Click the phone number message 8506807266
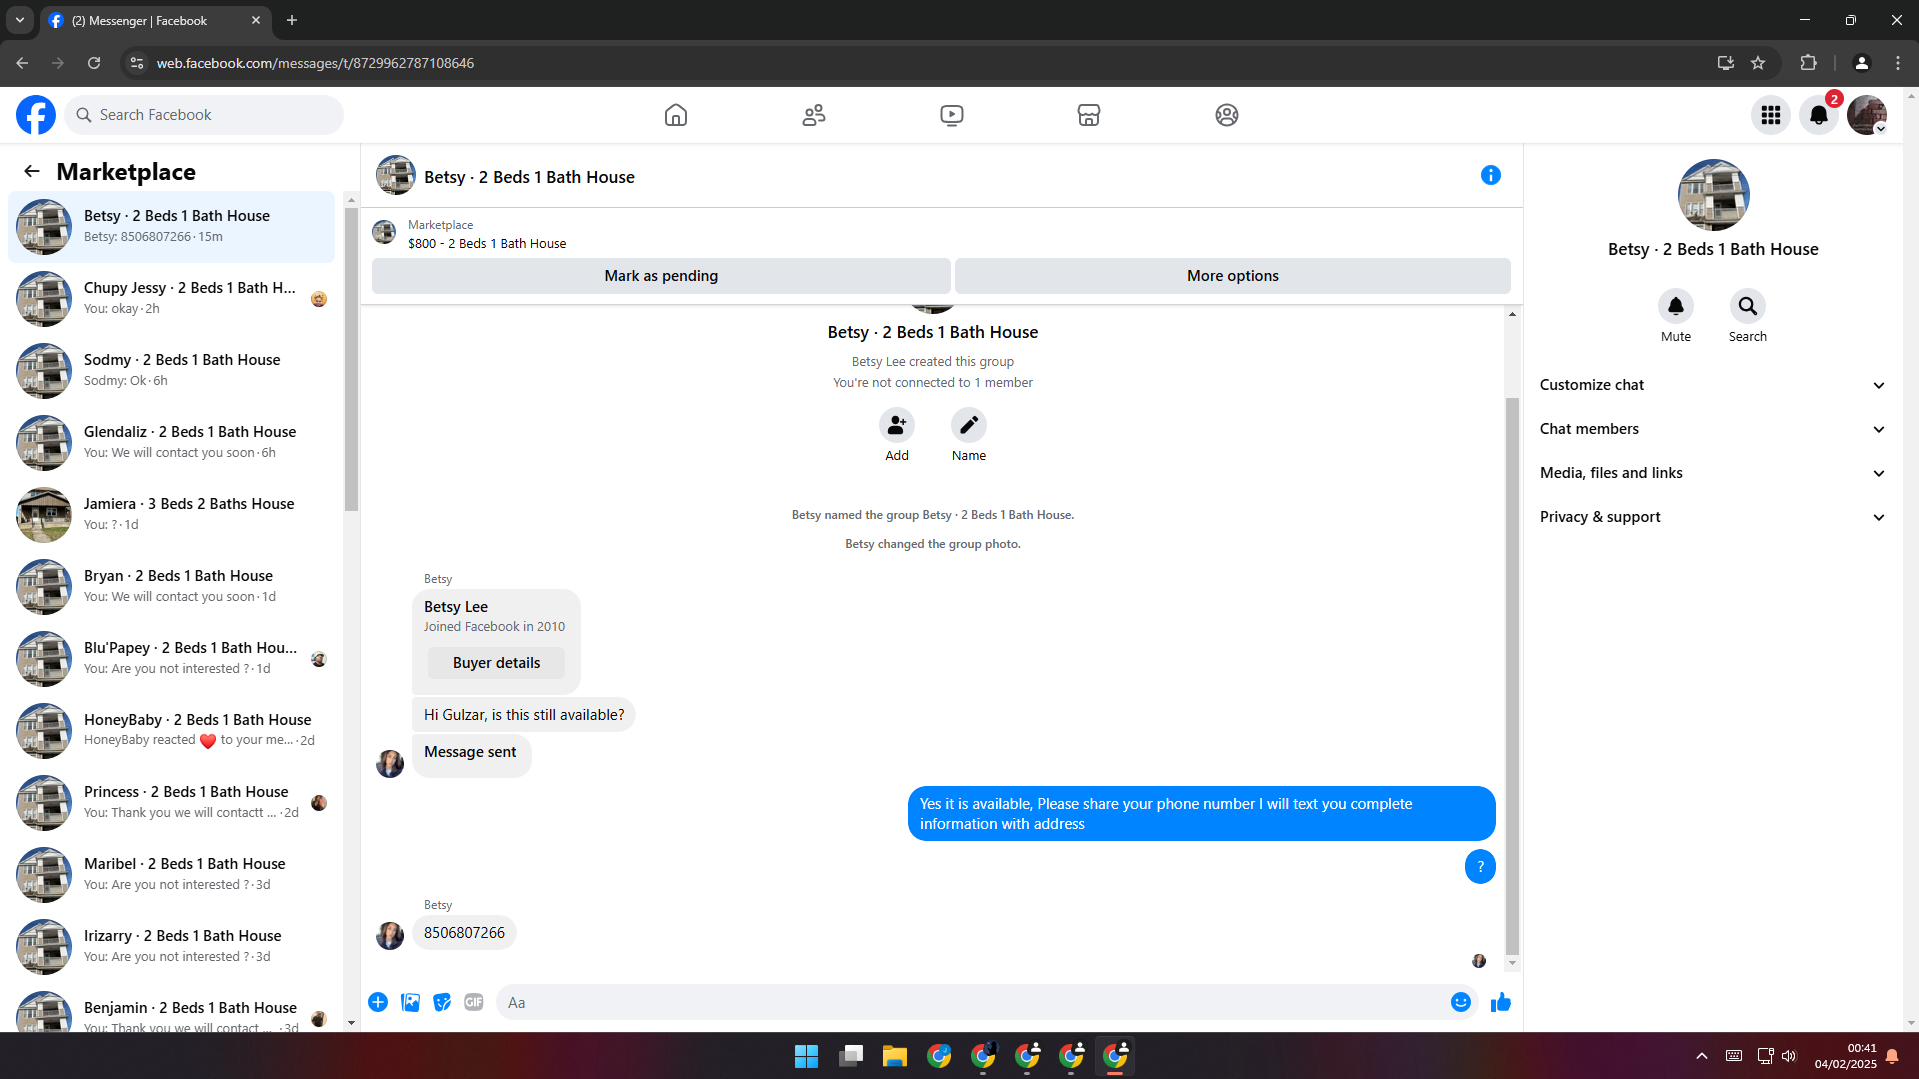Screen dimensions: 1919x1079 tap(464, 933)
